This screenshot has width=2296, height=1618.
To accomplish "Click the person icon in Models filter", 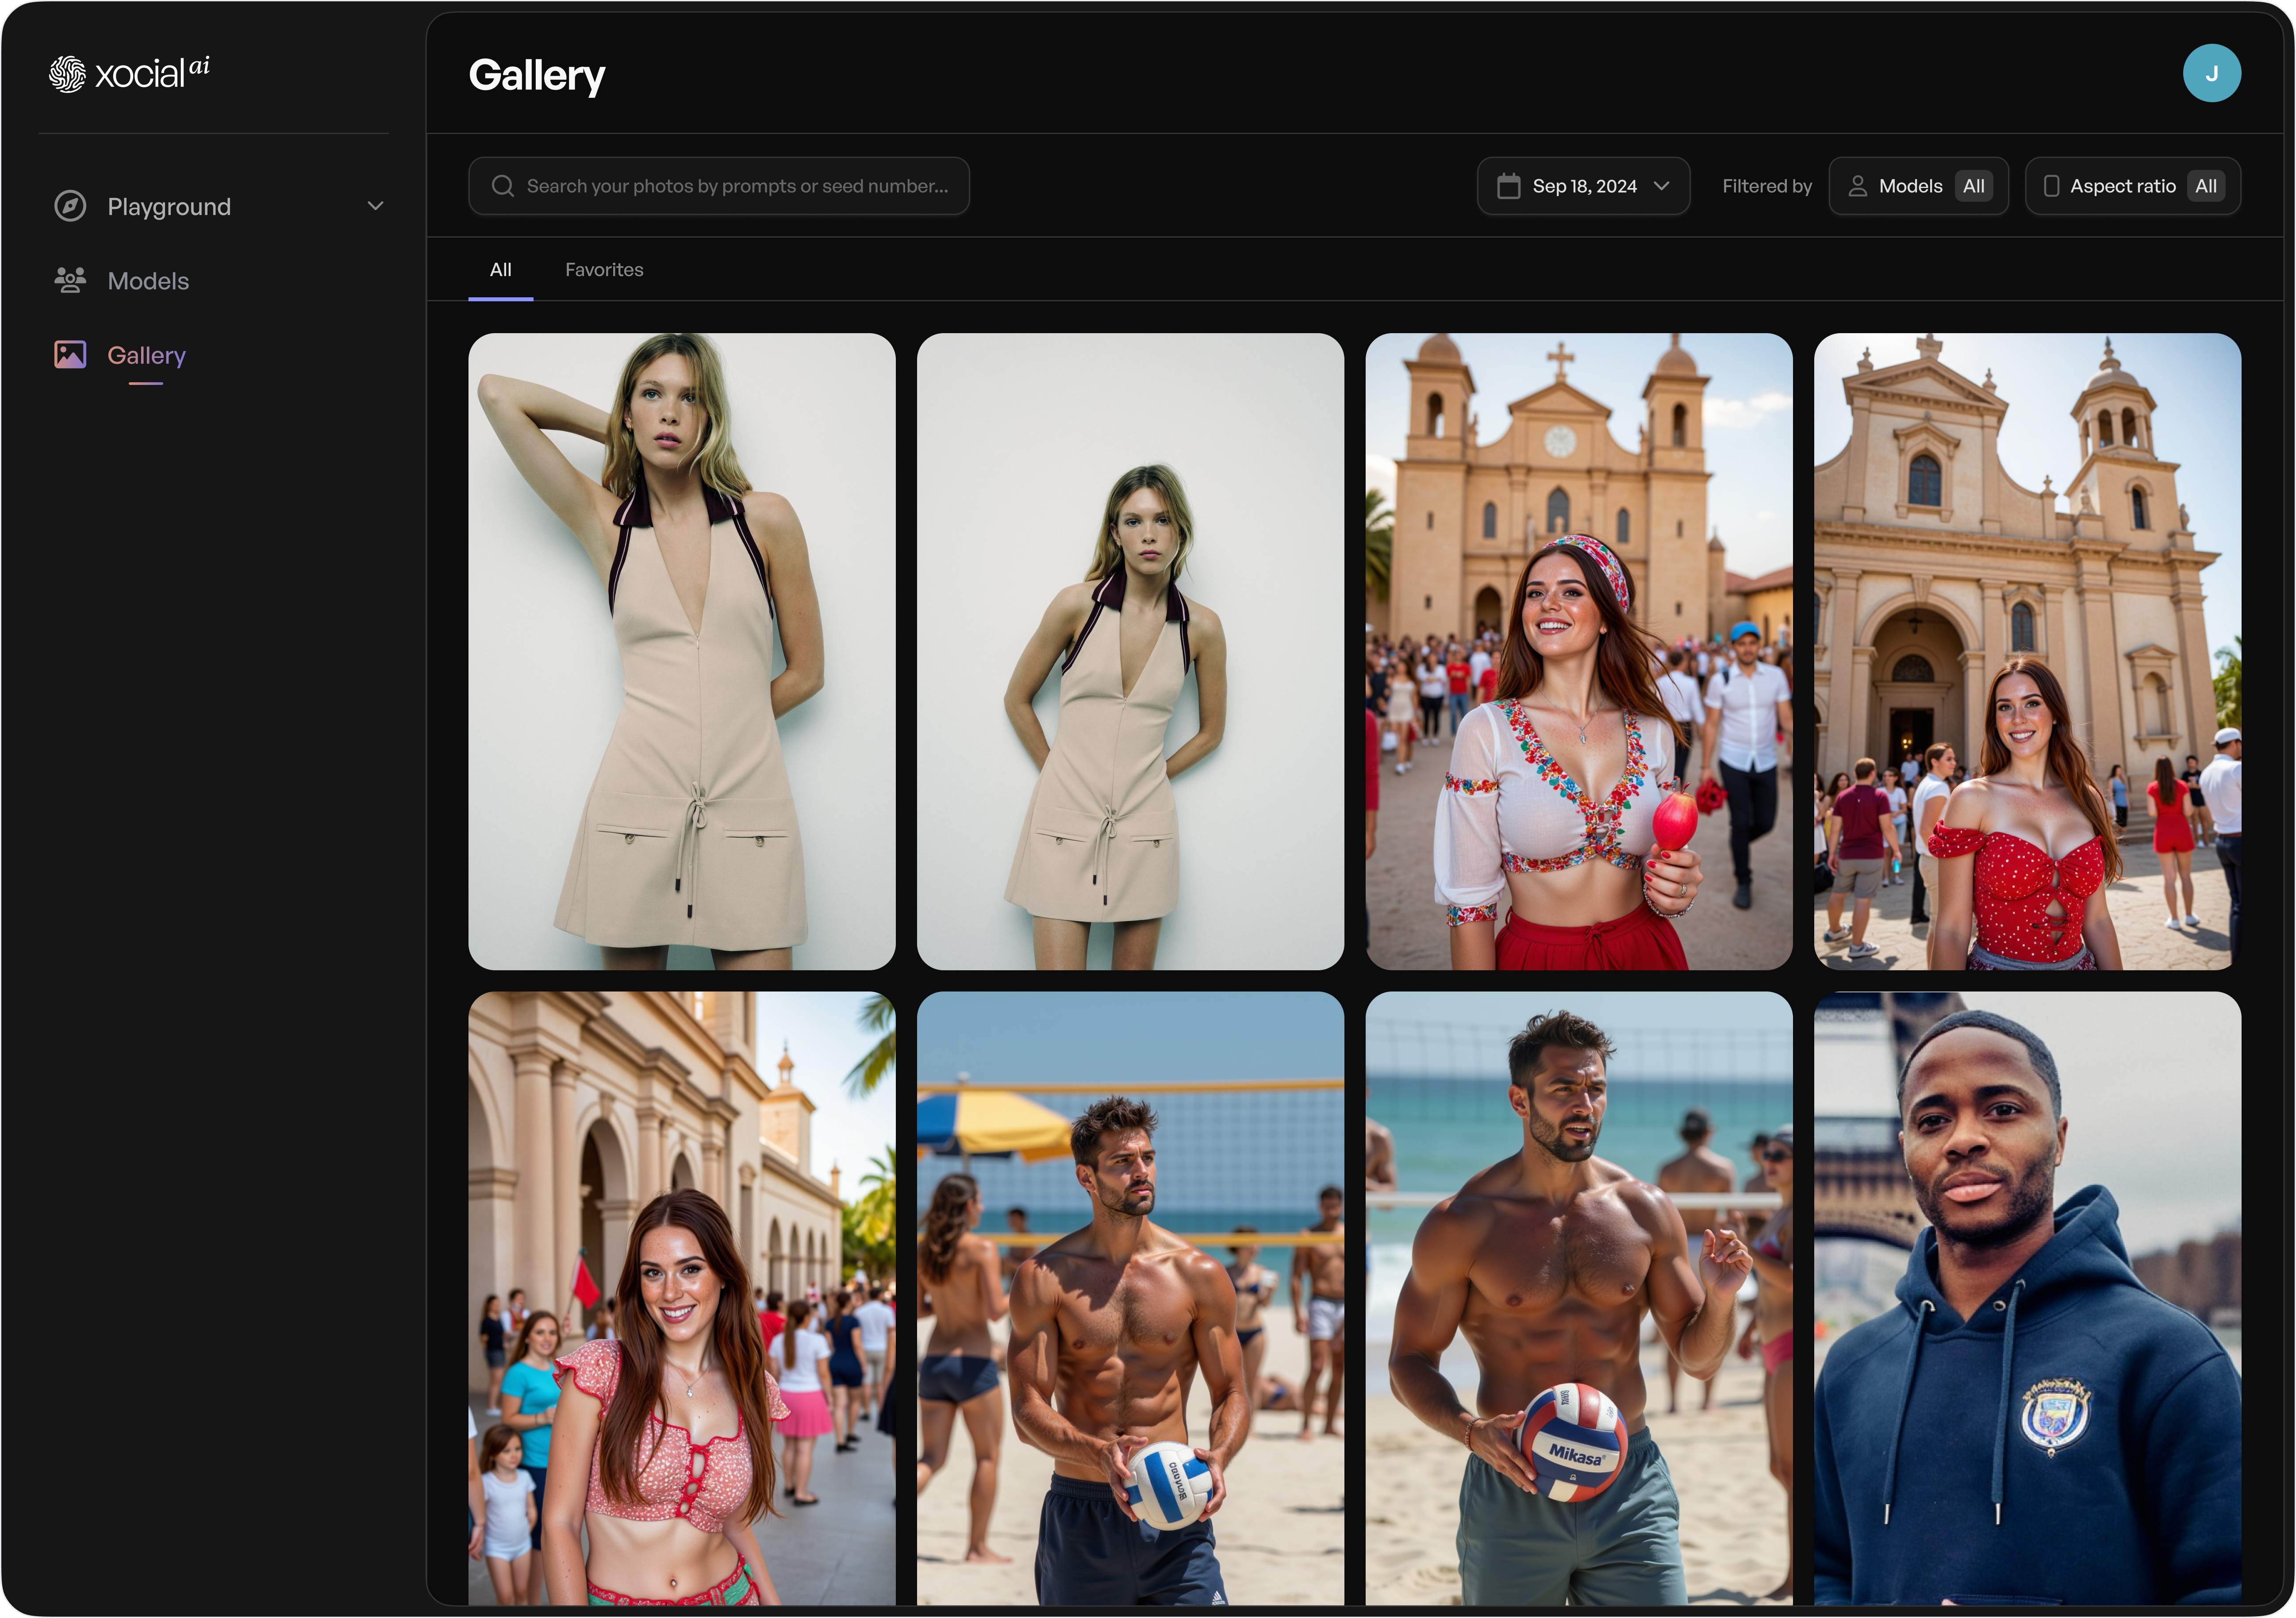I will (1857, 186).
